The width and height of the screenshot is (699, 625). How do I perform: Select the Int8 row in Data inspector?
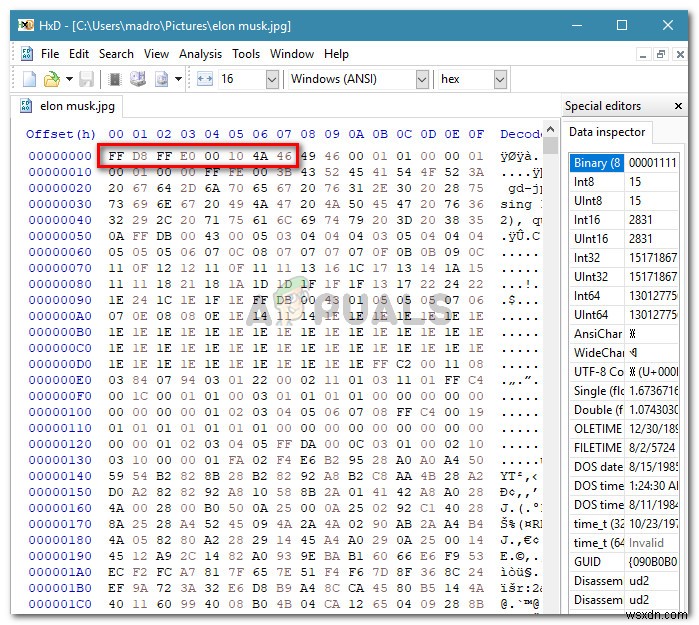tap(624, 182)
